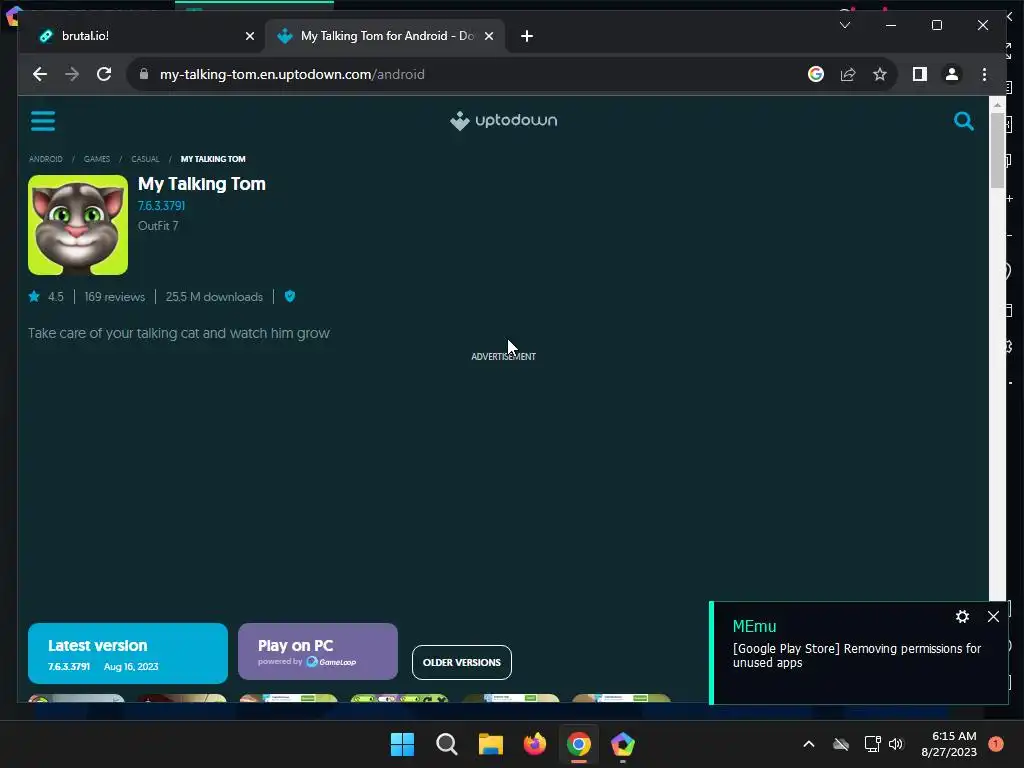Click the 169 reviews text

[x=115, y=296]
